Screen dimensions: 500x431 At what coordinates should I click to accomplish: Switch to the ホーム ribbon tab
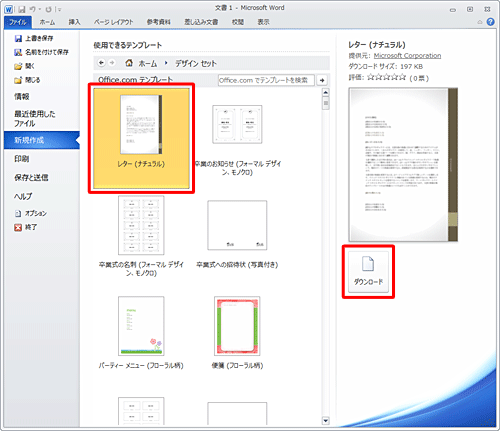pos(47,22)
